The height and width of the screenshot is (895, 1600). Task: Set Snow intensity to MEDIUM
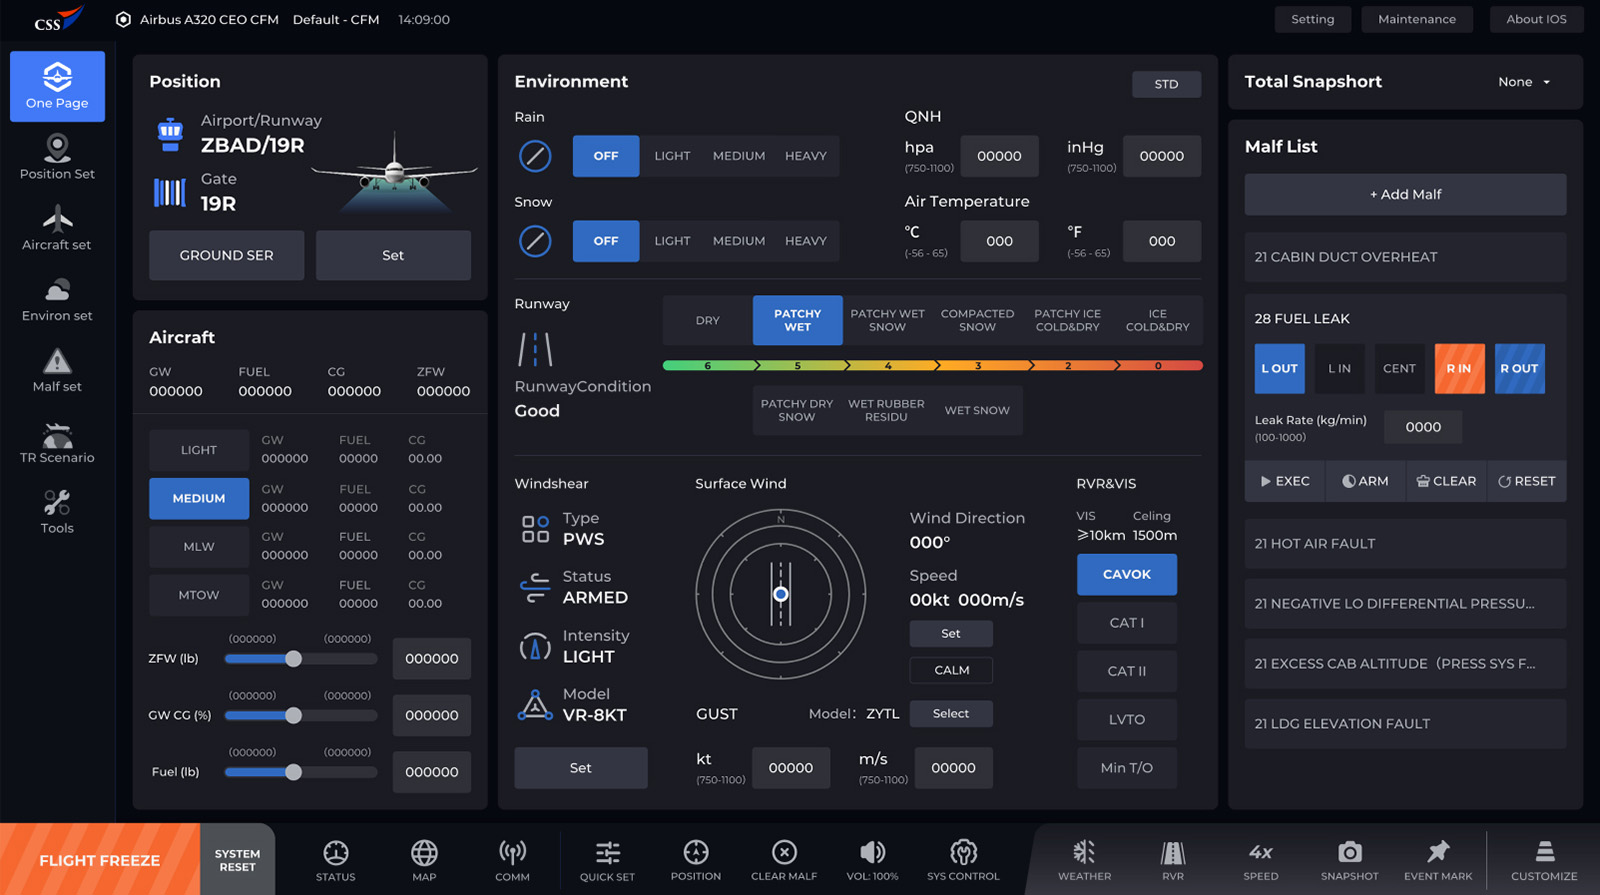coord(738,241)
